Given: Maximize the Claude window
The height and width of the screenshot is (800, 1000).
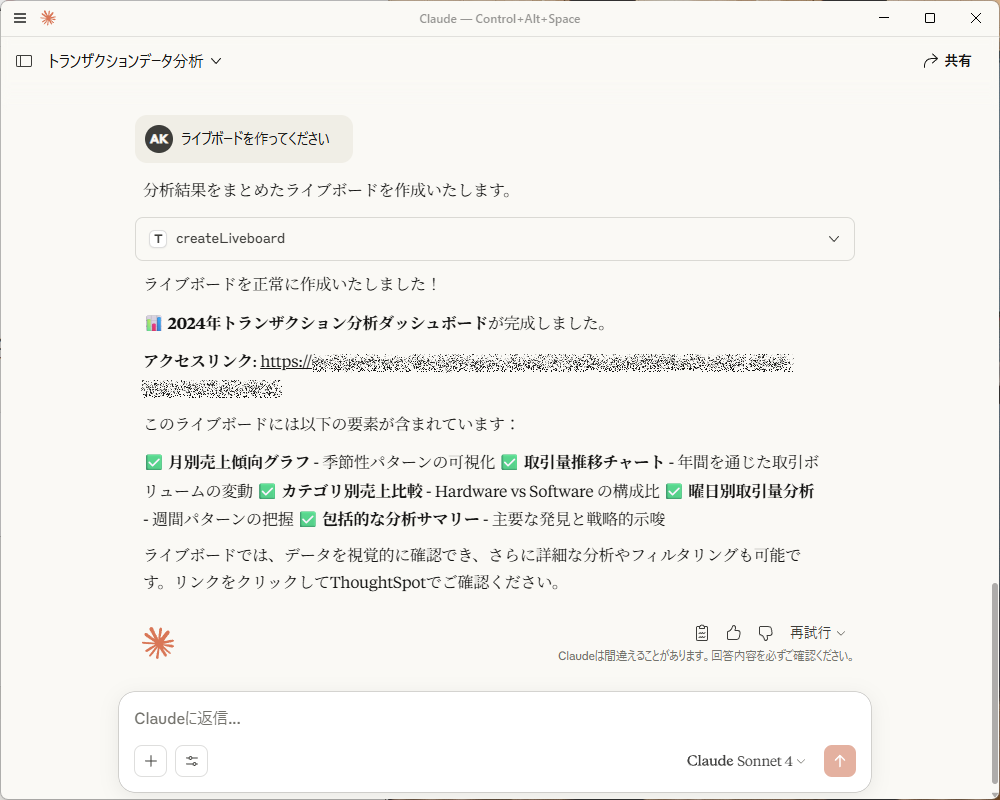Looking at the screenshot, I should point(930,18).
